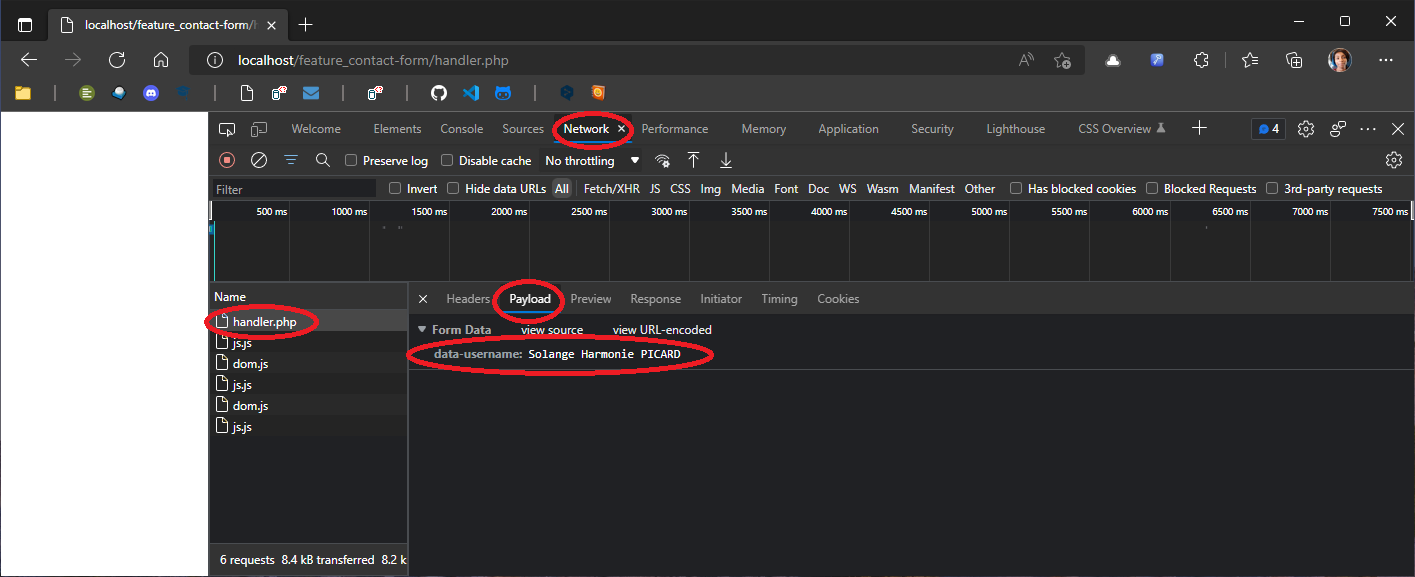Filter requests by Doc type
The height and width of the screenshot is (577, 1415).
point(818,189)
